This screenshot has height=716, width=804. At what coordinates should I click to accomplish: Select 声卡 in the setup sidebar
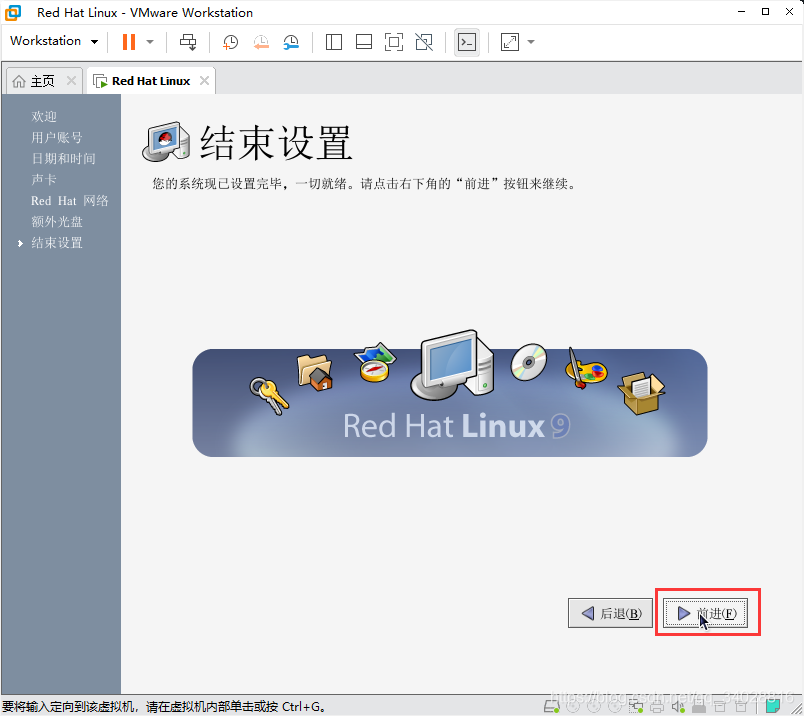coord(44,179)
